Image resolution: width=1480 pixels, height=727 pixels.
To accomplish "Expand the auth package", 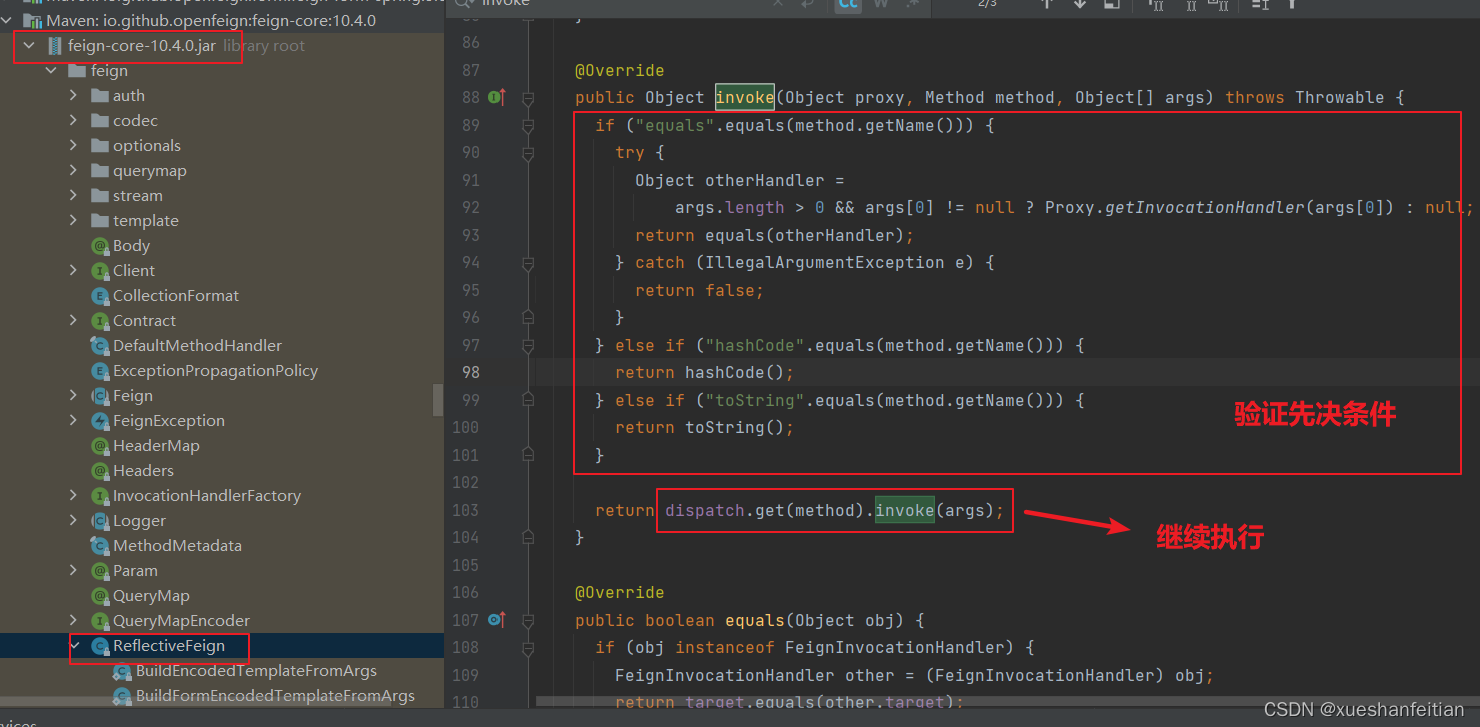I will [x=73, y=96].
